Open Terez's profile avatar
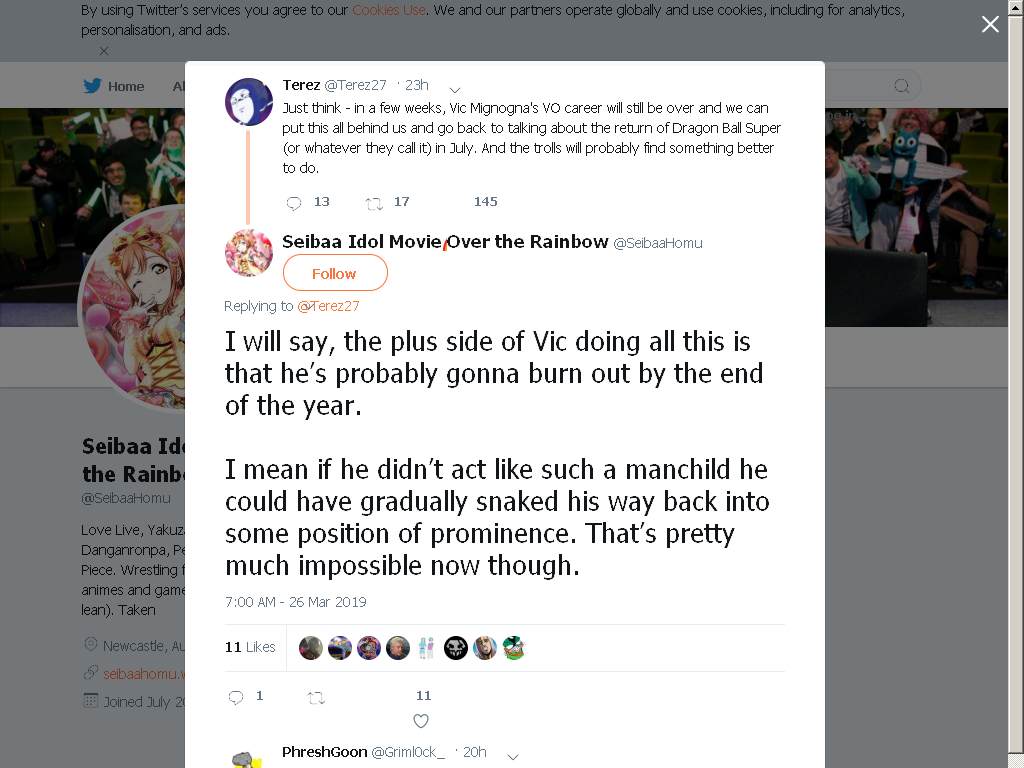 click(249, 102)
